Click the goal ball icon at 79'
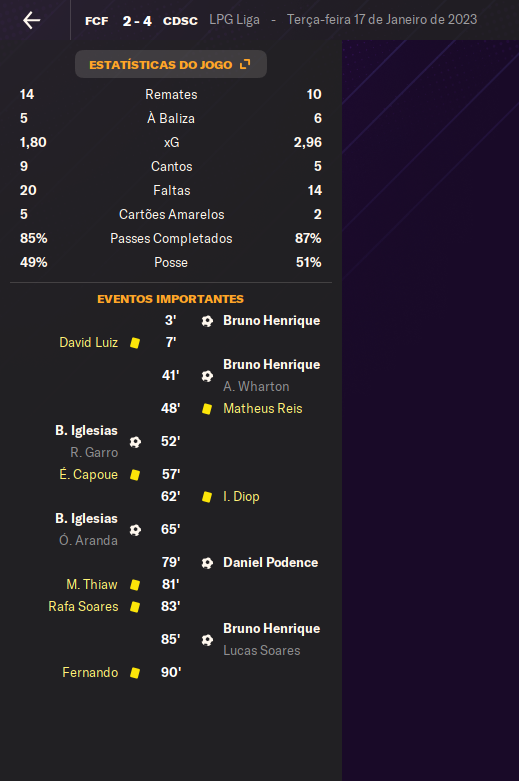Screen dimensions: 519x781 tap(207, 563)
